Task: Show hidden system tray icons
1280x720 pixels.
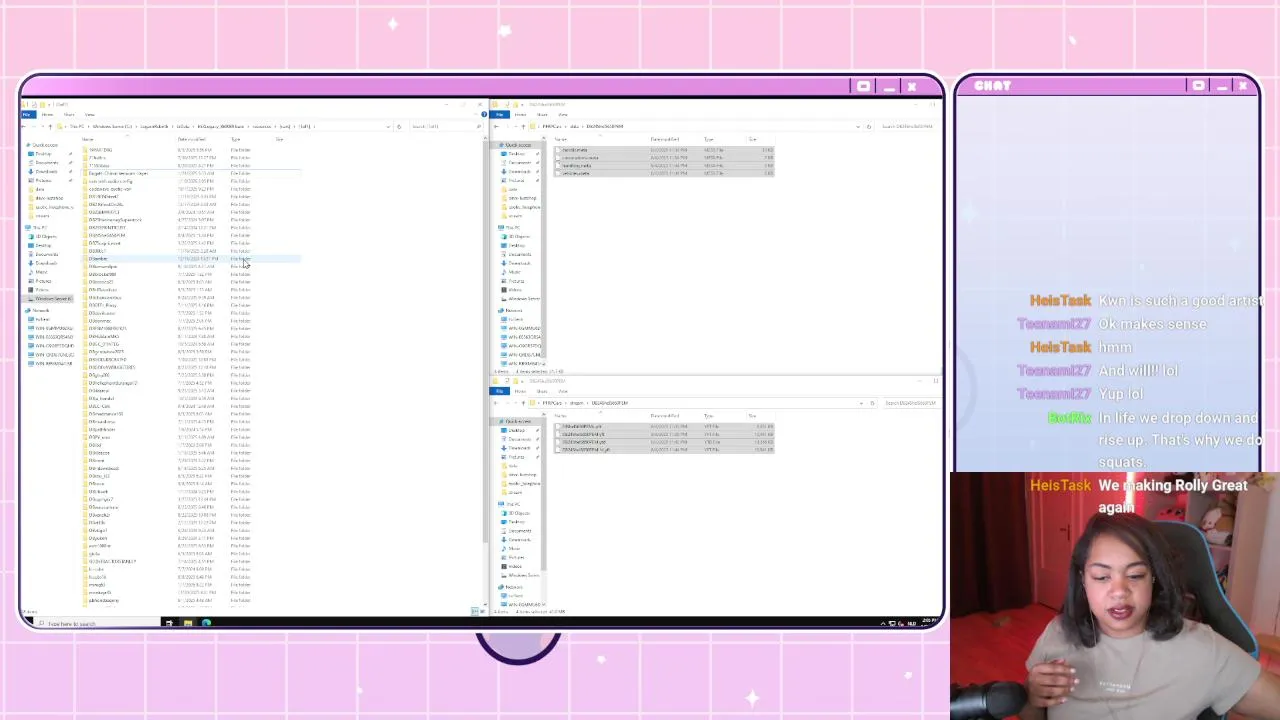Action: (x=883, y=624)
